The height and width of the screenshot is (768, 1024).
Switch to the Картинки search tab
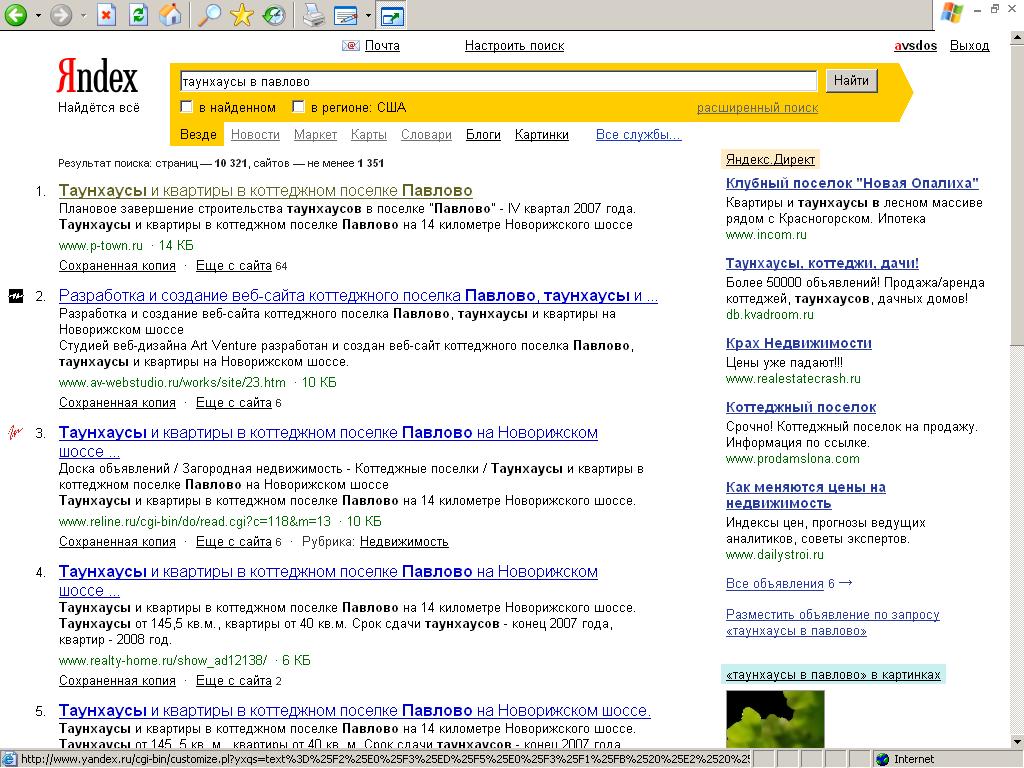[541, 135]
